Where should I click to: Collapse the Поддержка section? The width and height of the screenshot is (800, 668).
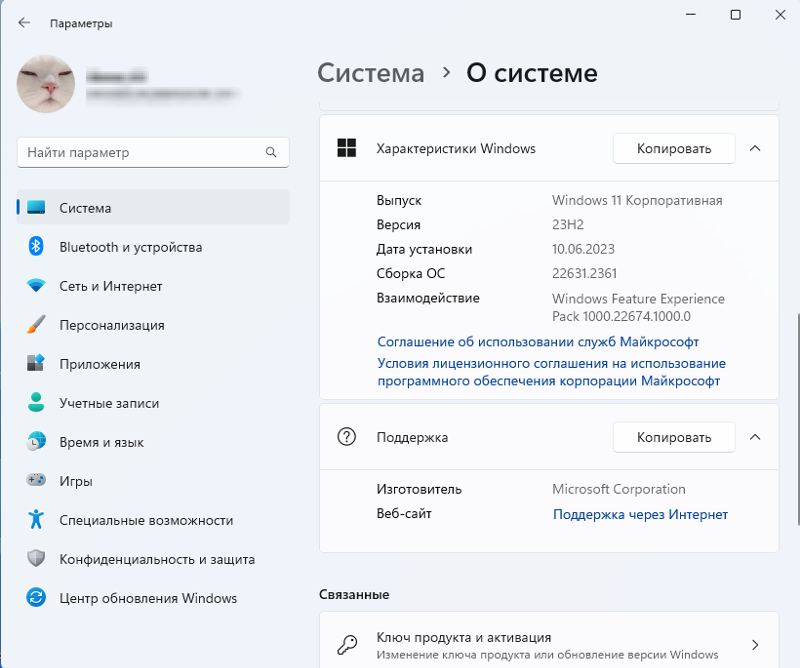click(755, 437)
